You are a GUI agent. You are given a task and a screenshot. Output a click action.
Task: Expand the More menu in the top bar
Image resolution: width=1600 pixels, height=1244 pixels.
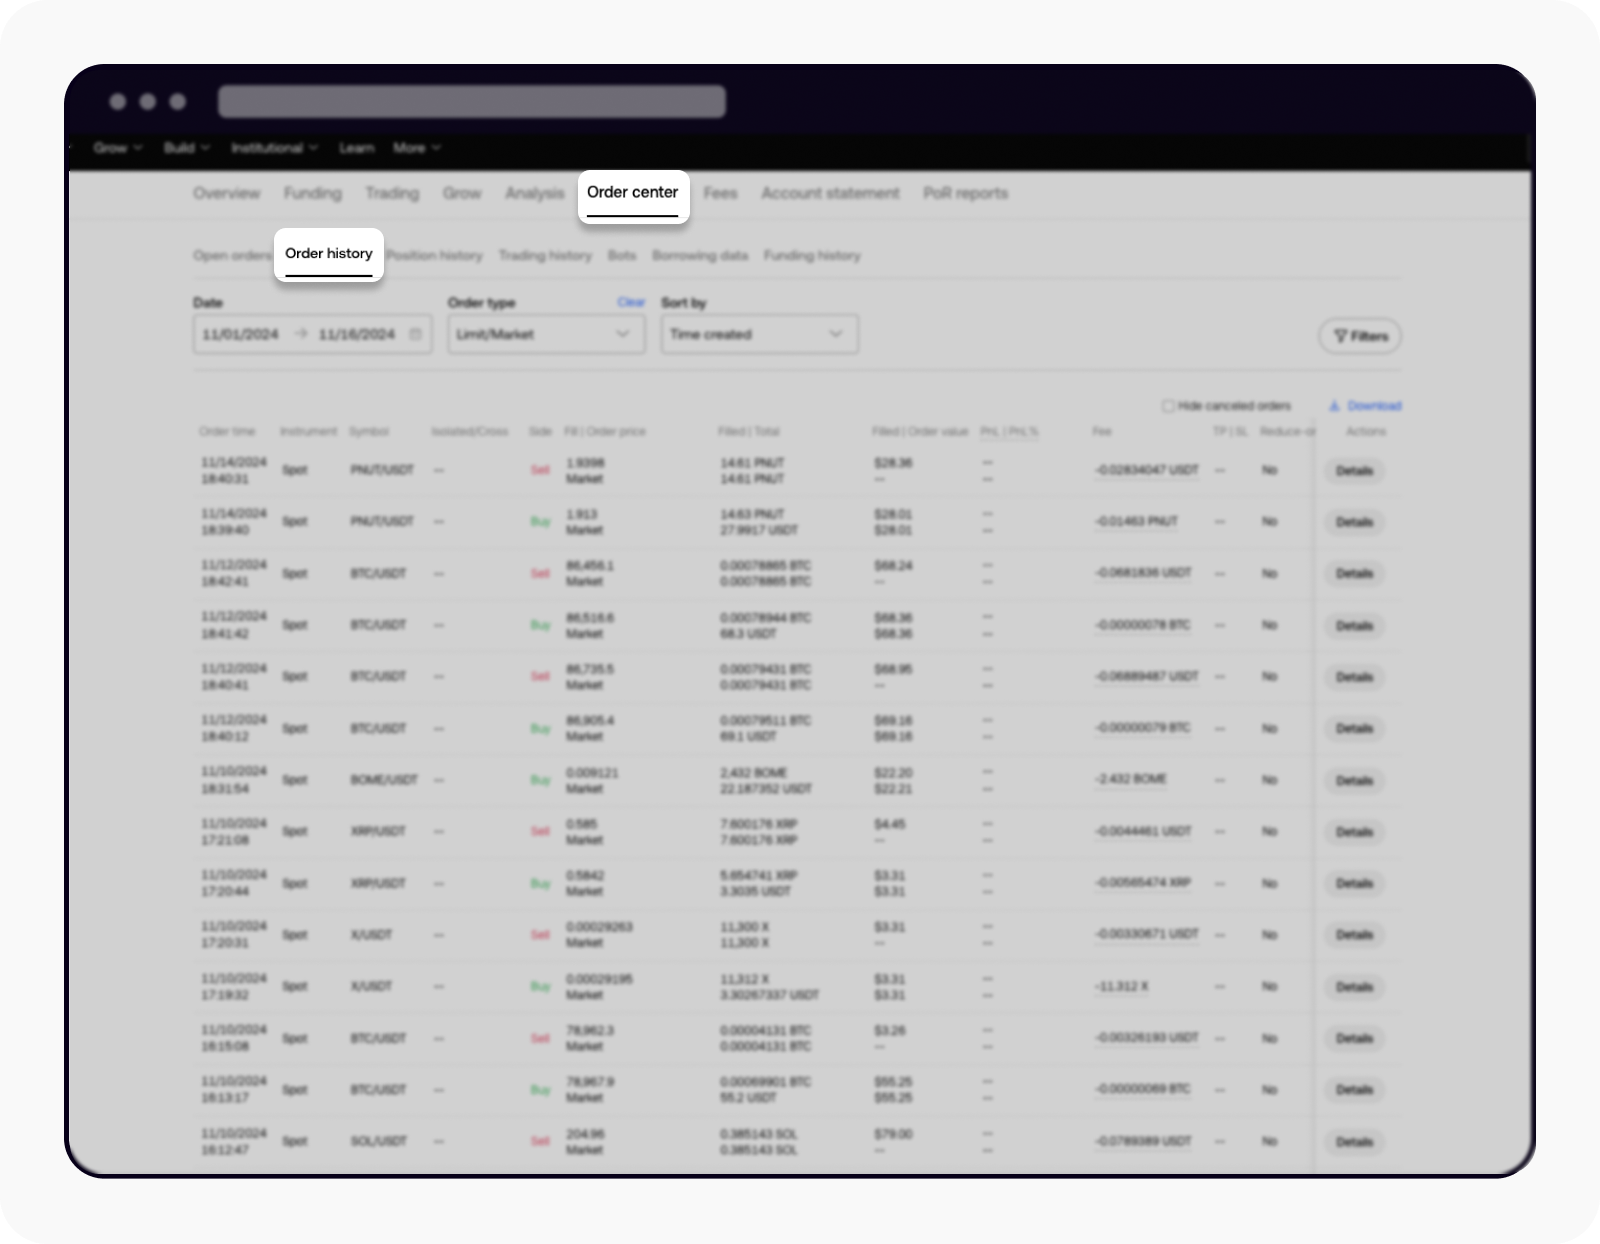416,148
